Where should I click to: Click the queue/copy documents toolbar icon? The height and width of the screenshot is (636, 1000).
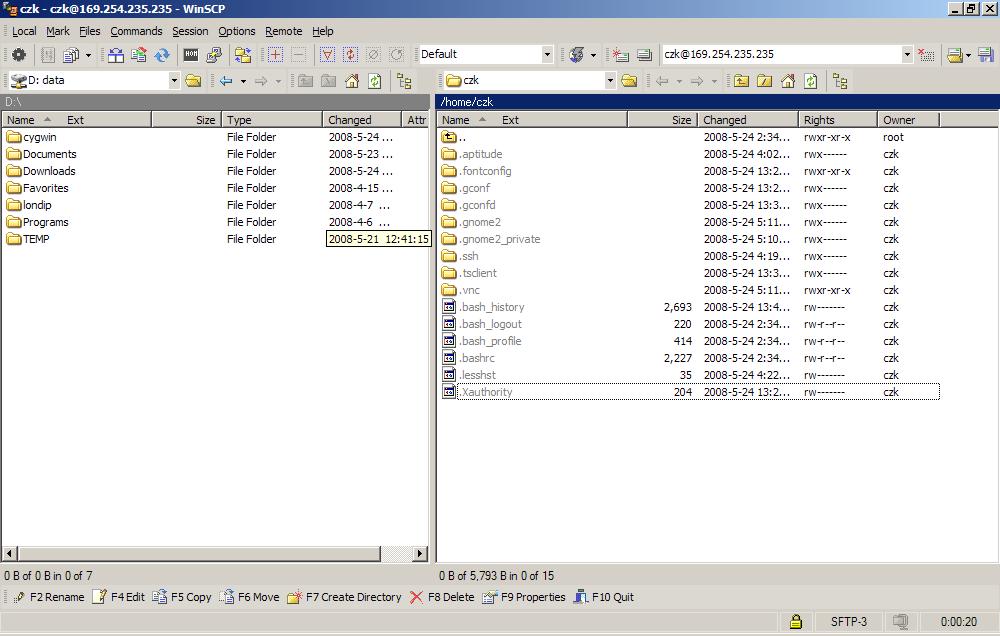tap(71, 55)
